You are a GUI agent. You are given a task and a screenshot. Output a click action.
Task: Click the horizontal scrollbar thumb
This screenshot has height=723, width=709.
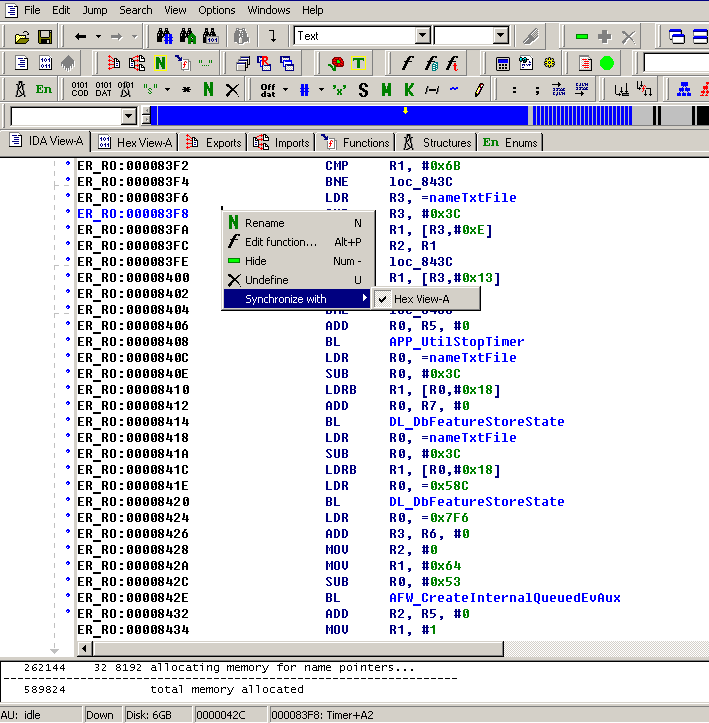click(298, 649)
